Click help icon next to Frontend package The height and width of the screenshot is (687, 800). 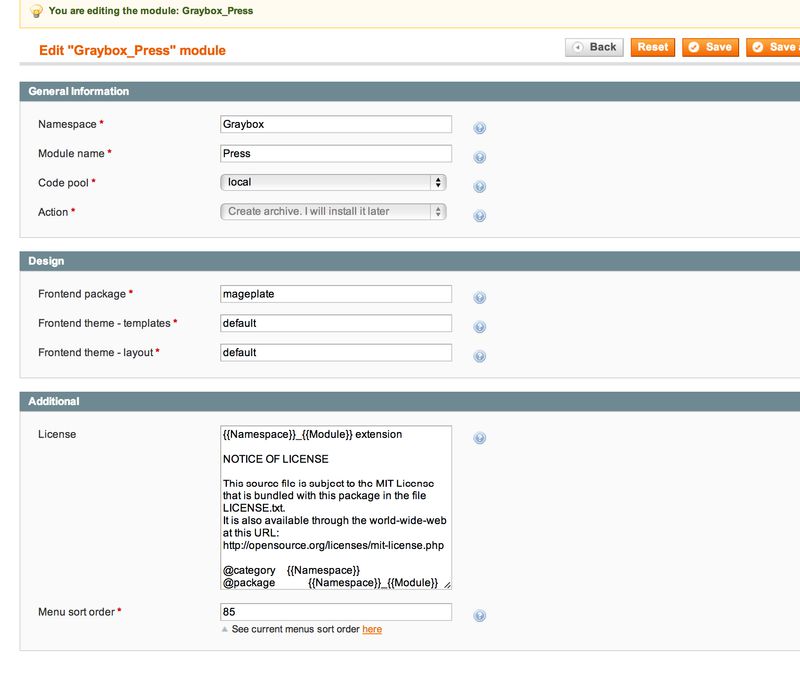[480, 298]
